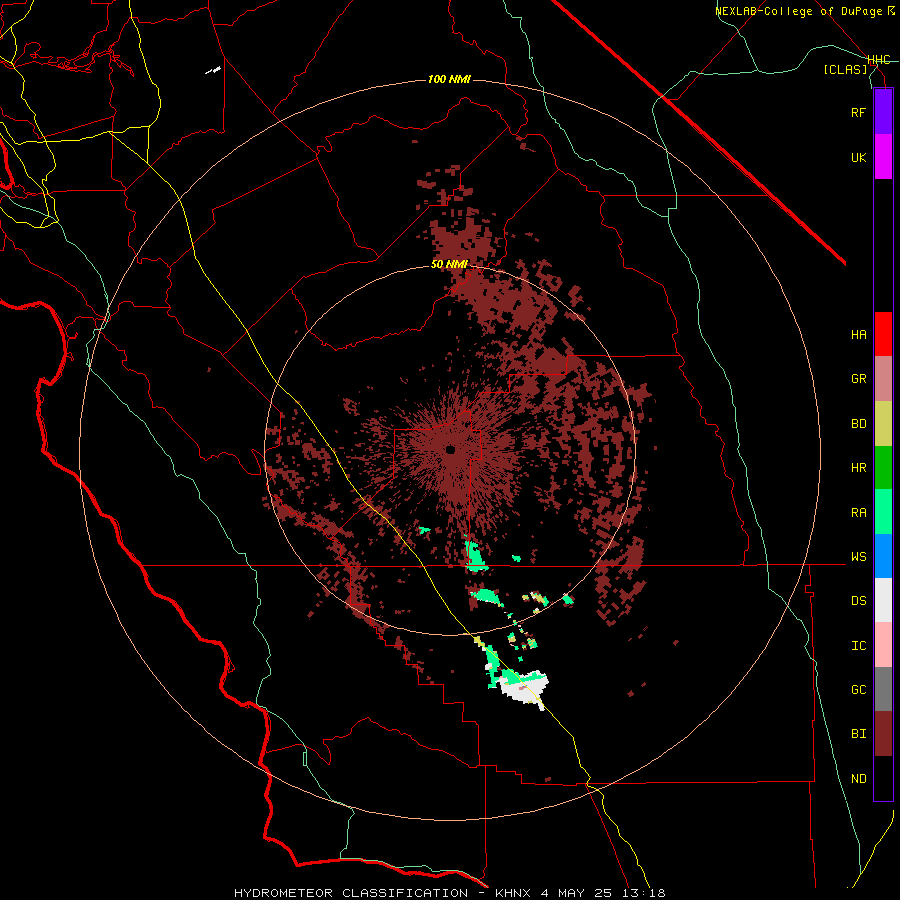Click the WS legend label
Screen dimensions: 900x900
pos(858,556)
